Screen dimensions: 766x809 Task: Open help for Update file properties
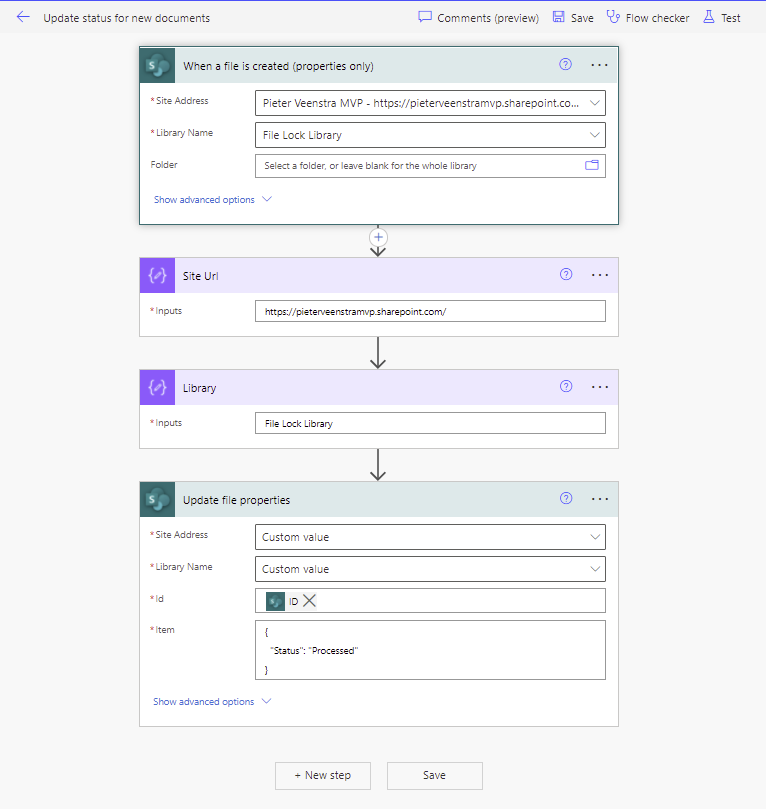pyautogui.click(x=566, y=498)
